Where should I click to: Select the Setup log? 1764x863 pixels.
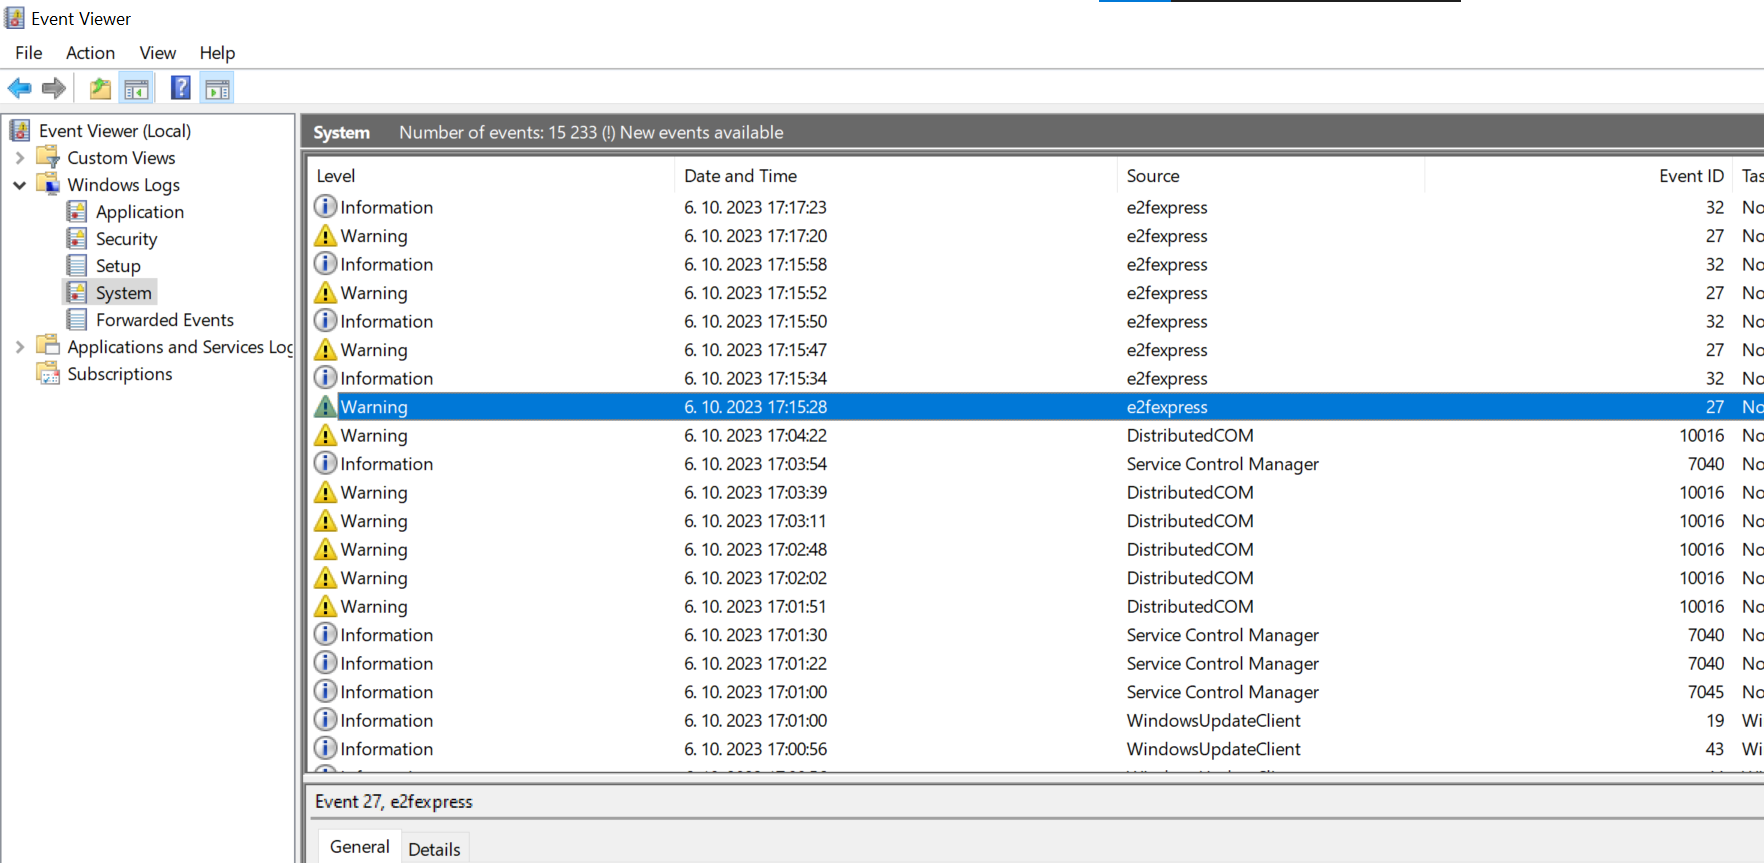coord(118,266)
